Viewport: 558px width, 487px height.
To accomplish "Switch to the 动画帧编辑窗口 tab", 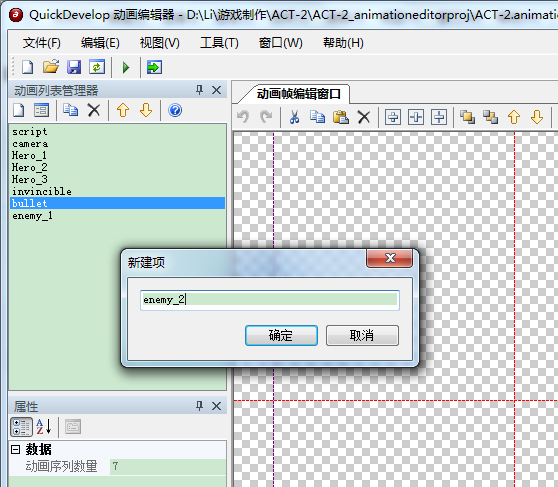I will tap(299, 94).
